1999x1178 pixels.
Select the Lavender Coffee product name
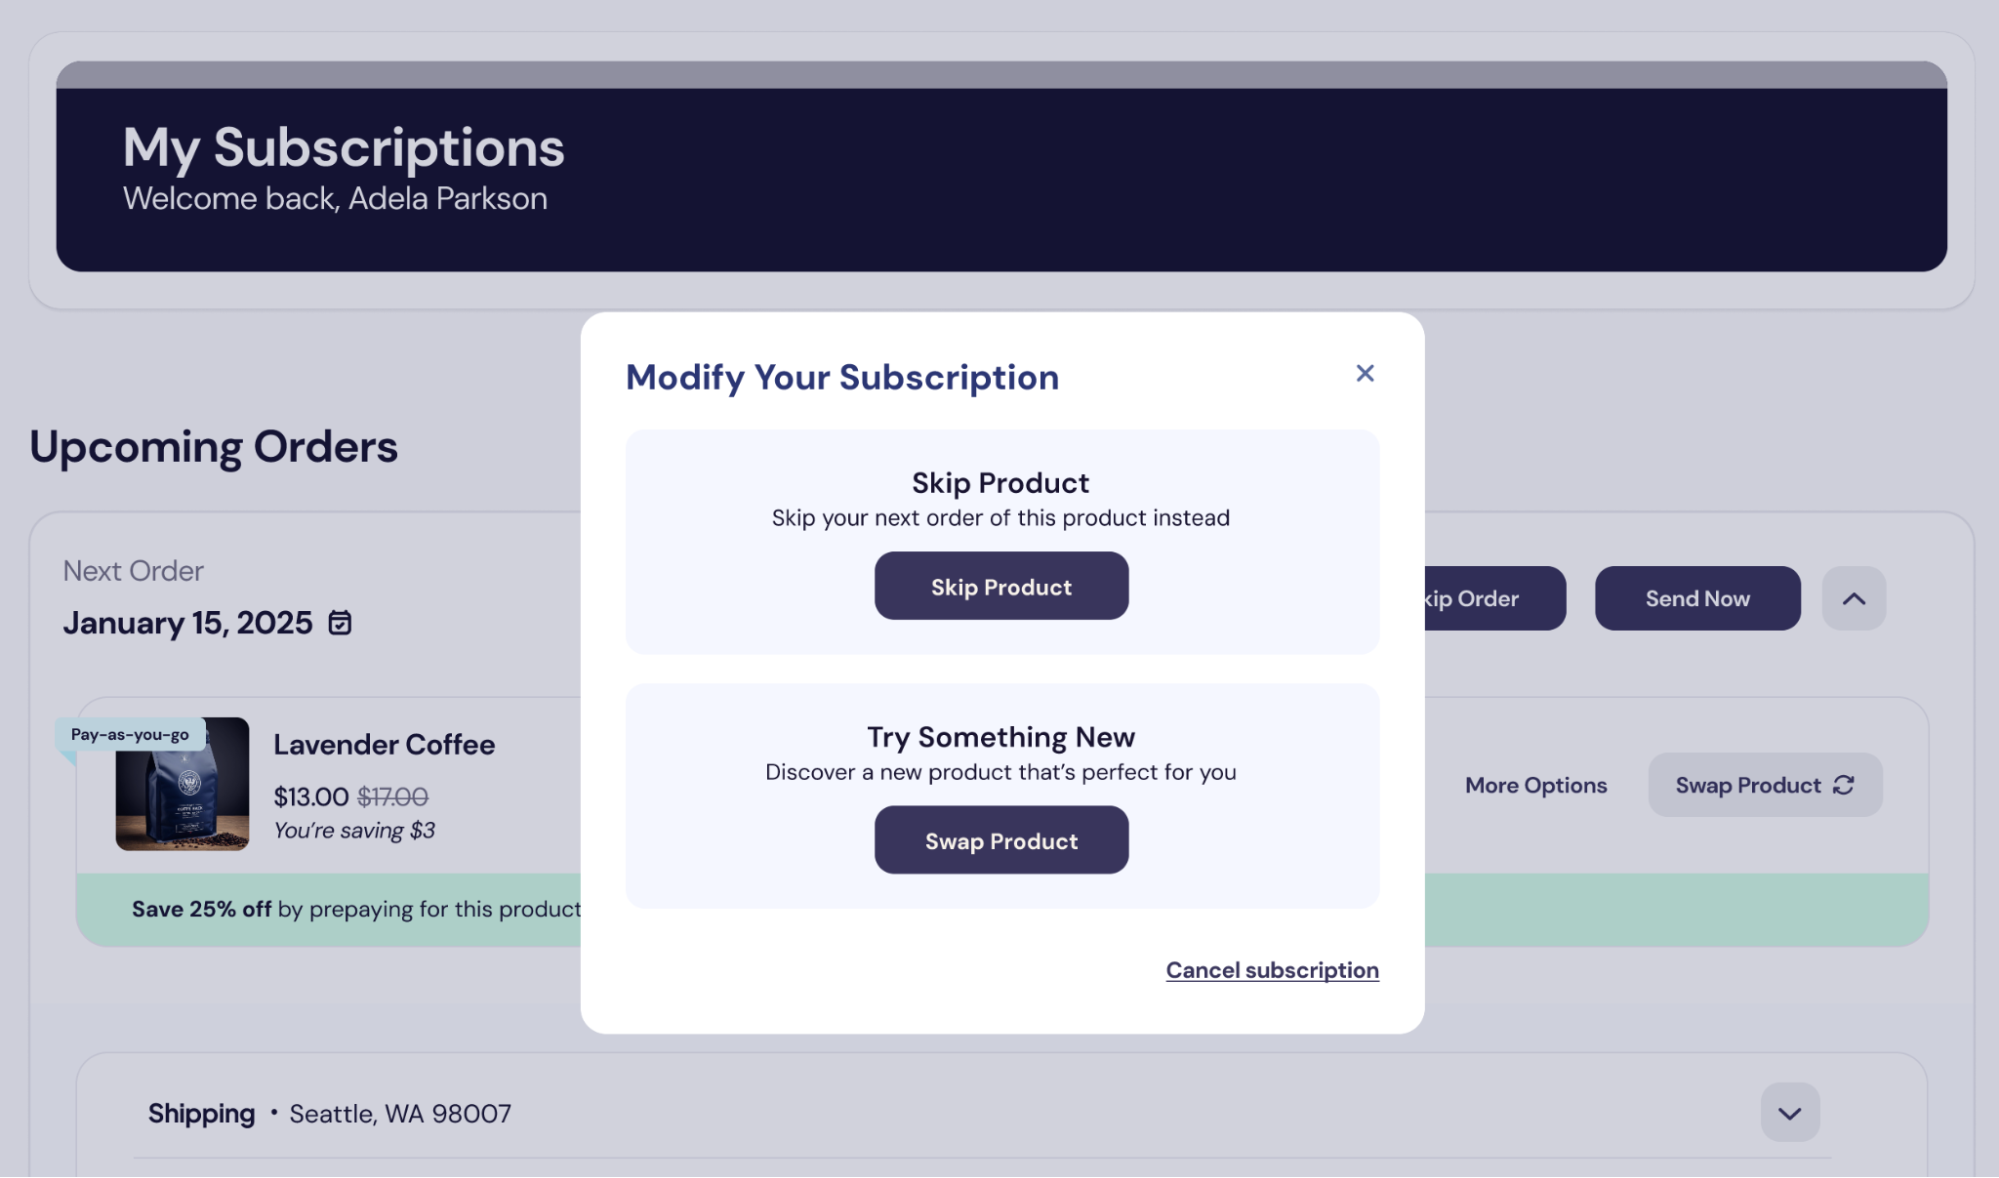click(384, 744)
